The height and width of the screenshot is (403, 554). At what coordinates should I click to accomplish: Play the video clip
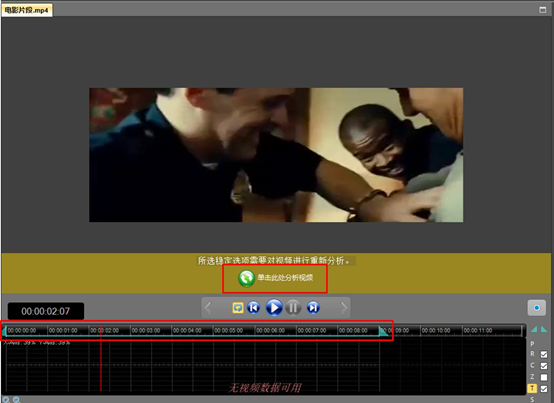(x=274, y=308)
